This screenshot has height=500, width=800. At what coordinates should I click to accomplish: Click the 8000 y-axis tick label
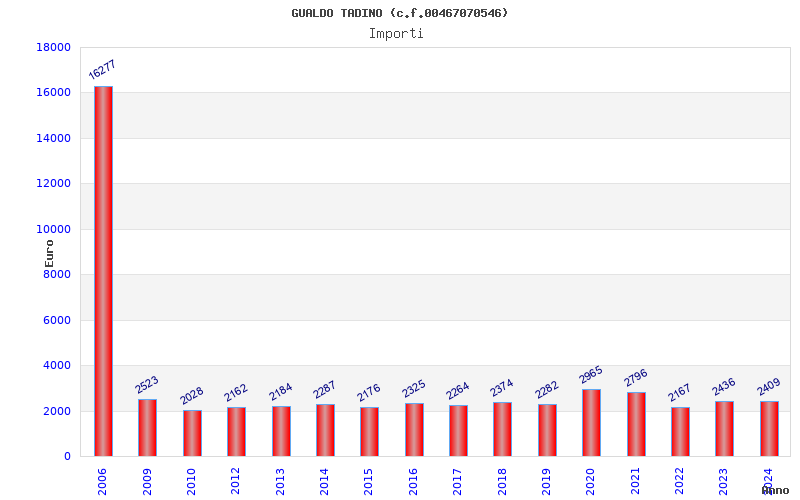tap(57, 274)
